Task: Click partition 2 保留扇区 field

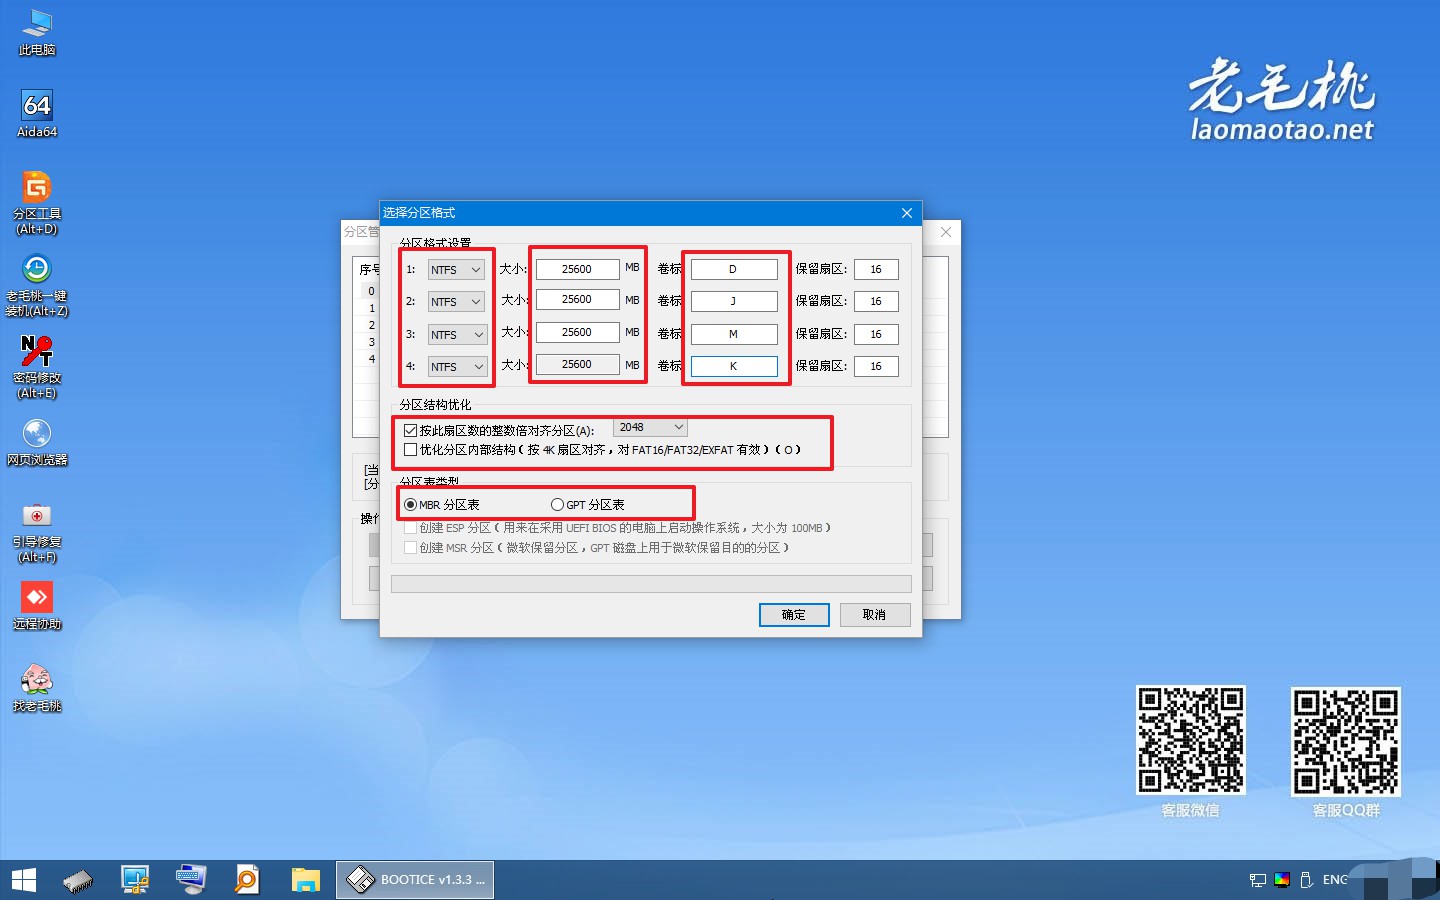Action: click(876, 301)
